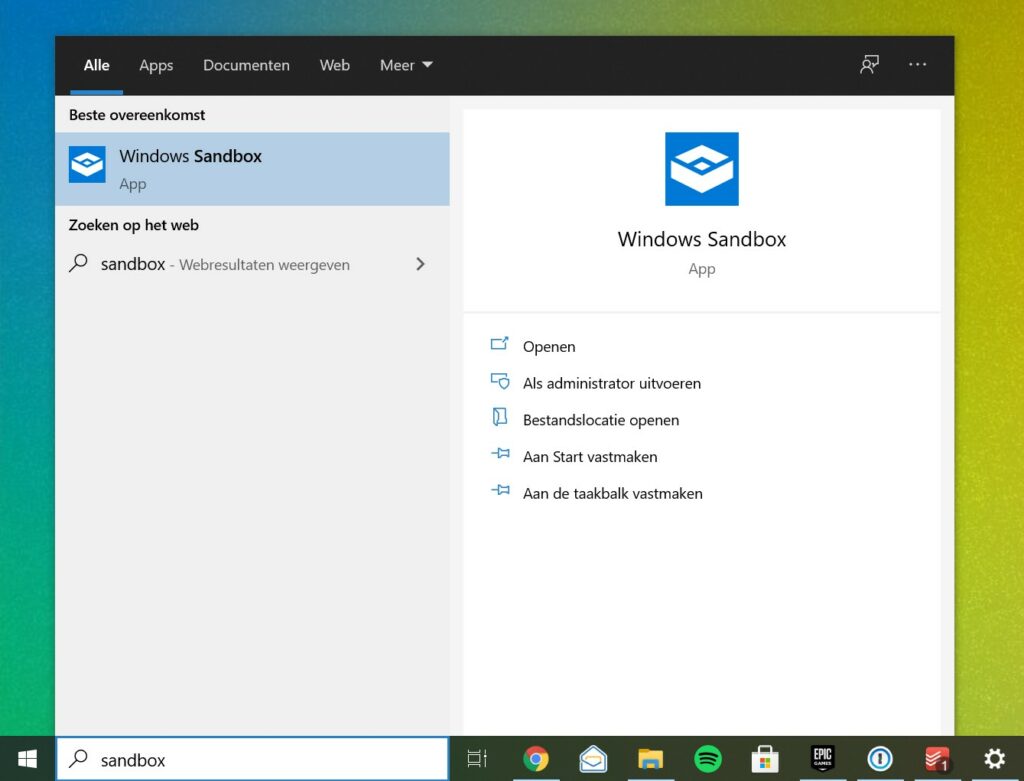Click the Openen action icon
The width and height of the screenshot is (1024, 781).
coord(500,344)
